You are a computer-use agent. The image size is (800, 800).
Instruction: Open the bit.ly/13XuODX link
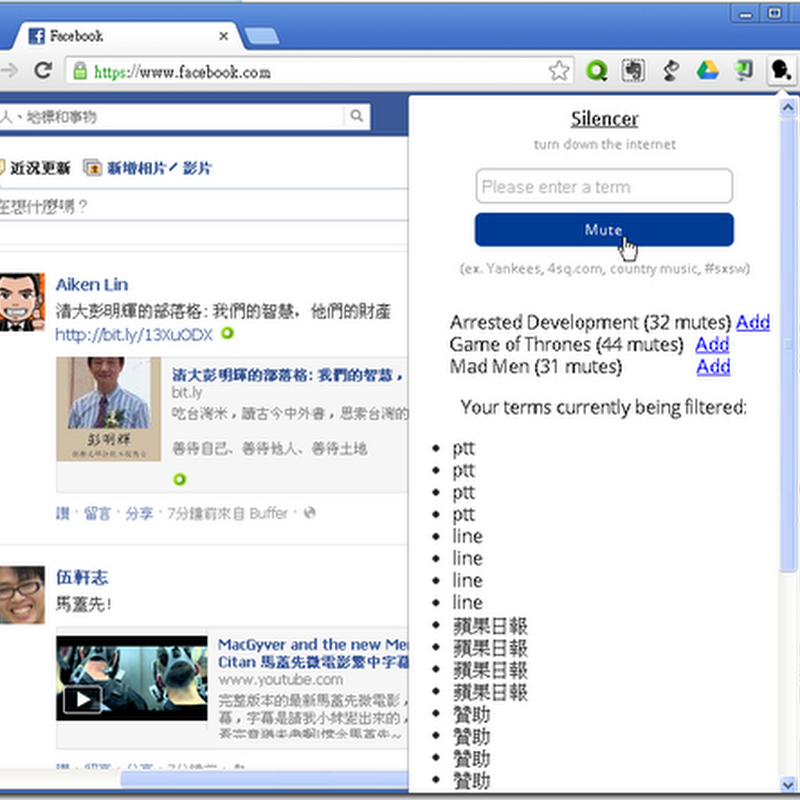click(x=134, y=335)
